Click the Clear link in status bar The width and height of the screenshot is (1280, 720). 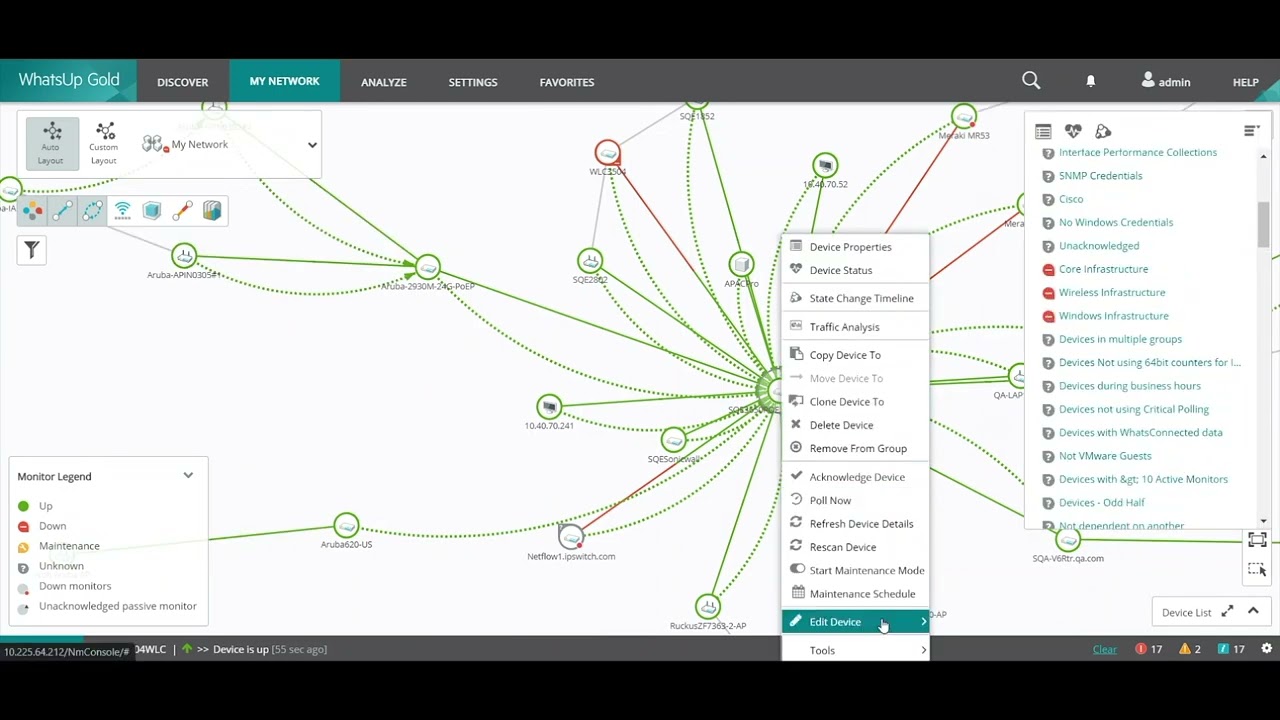coord(1105,649)
